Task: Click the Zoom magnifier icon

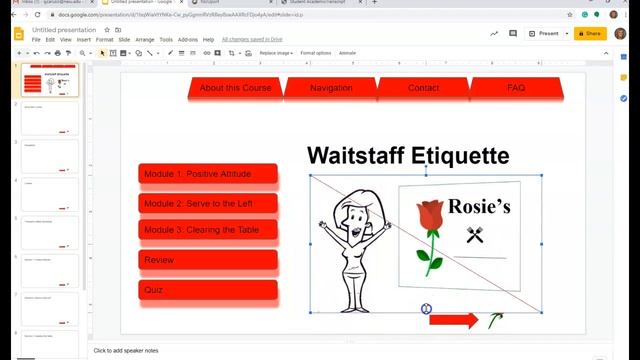Action: click(x=82, y=53)
